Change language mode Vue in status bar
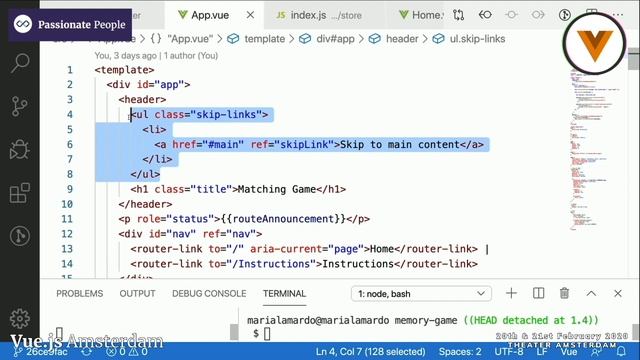Viewport: 640px width, 360px height. point(569,351)
